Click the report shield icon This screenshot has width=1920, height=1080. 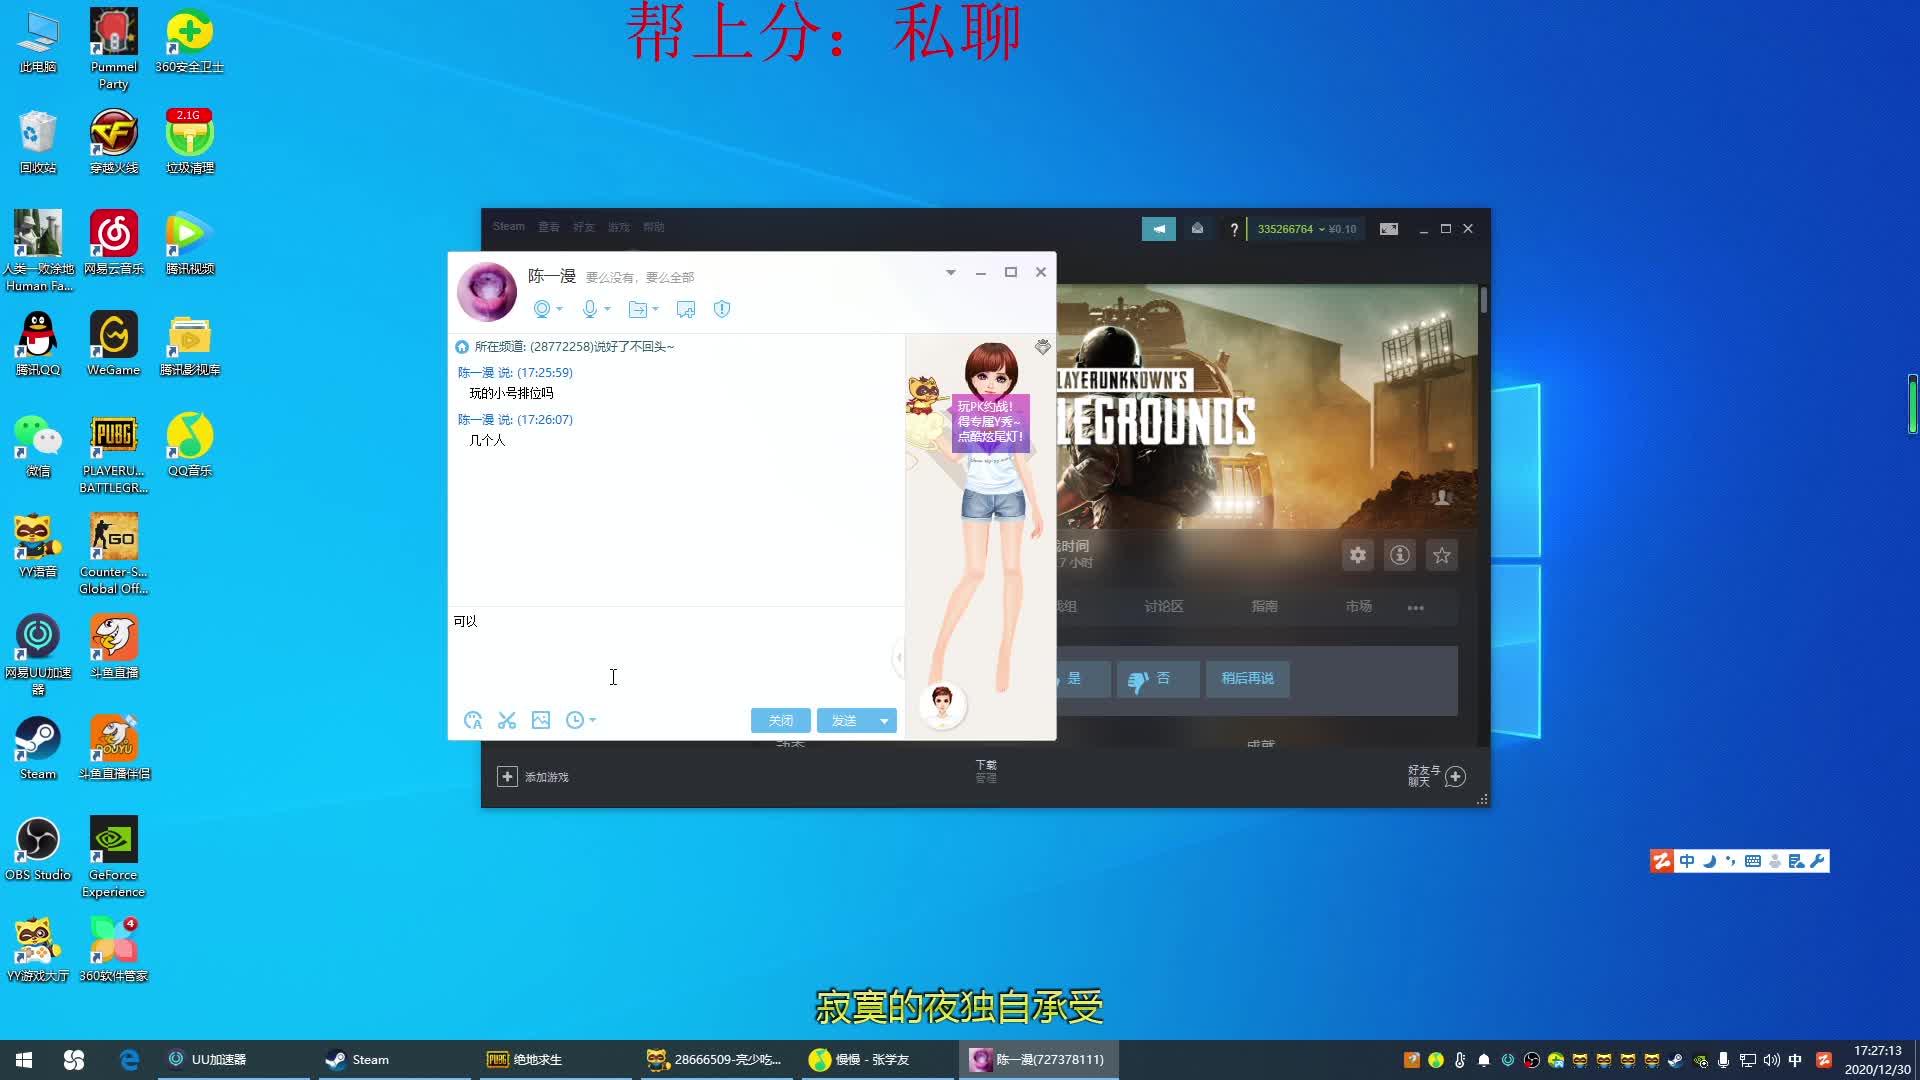[722, 309]
